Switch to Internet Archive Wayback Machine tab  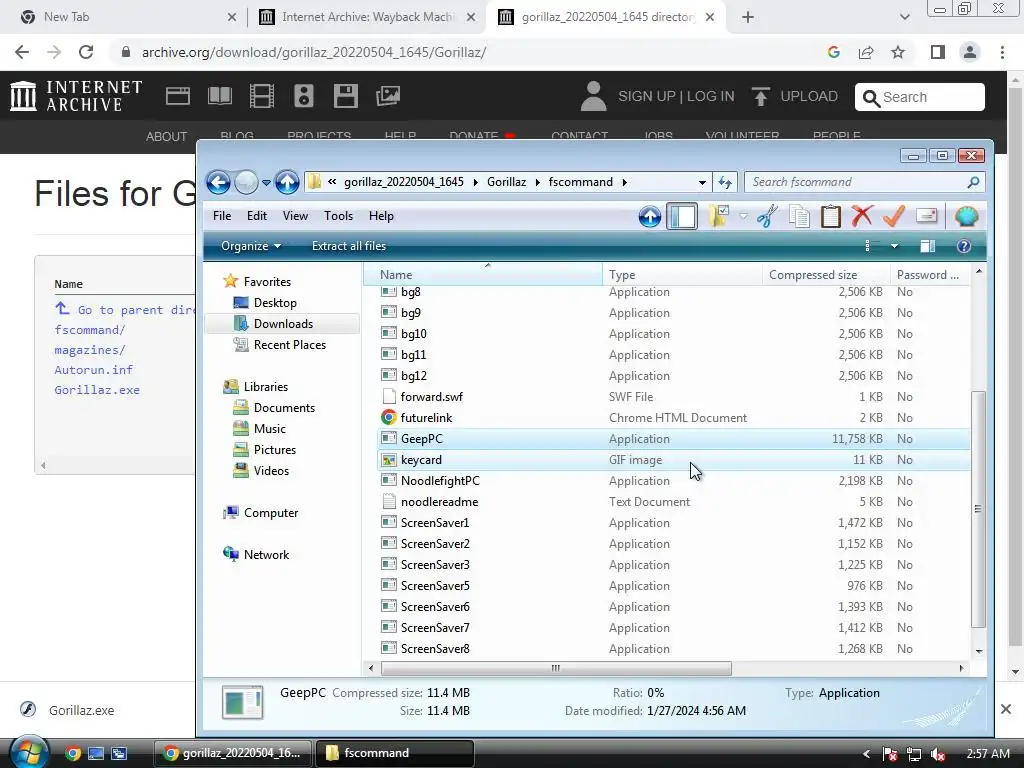(x=367, y=17)
